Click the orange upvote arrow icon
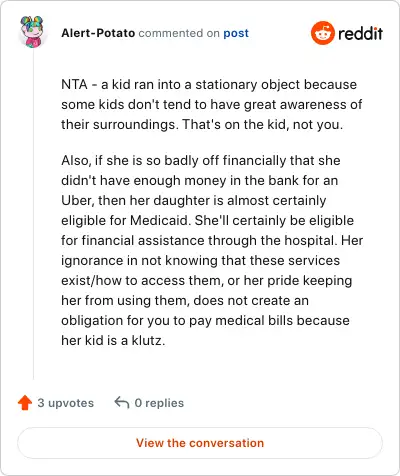400x476 pixels. (25, 403)
